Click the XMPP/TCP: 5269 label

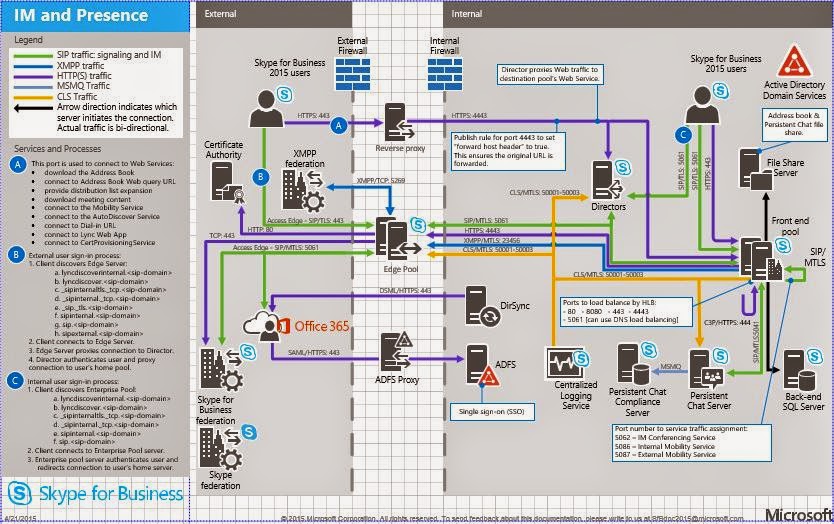(381, 180)
